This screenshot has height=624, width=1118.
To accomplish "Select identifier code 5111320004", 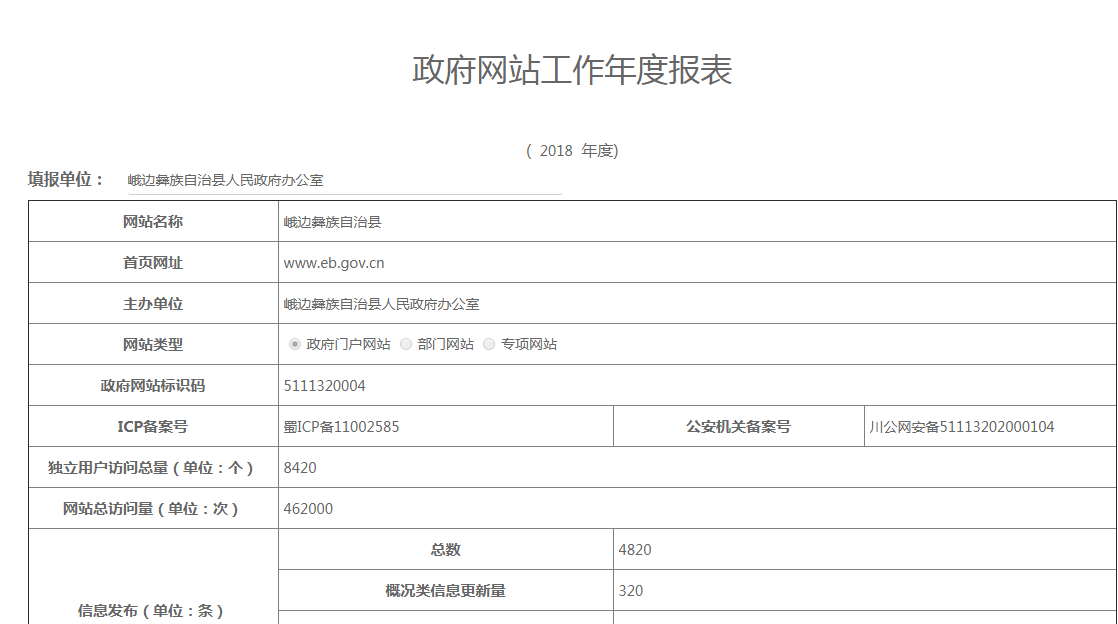I will (x=324, y=386).
